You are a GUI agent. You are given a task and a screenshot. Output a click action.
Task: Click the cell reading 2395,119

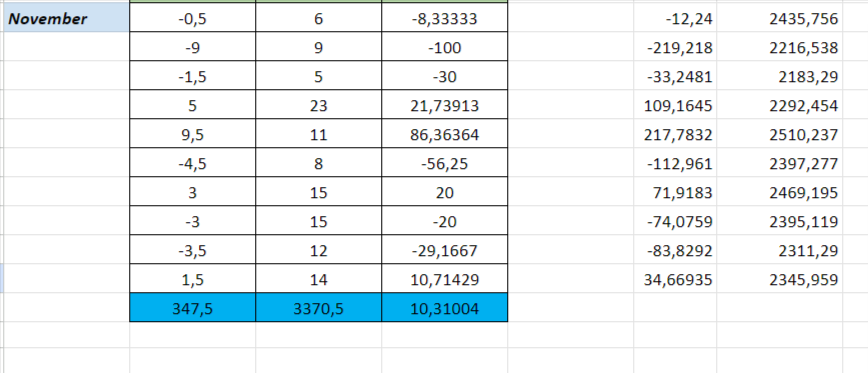click(779, 221)
